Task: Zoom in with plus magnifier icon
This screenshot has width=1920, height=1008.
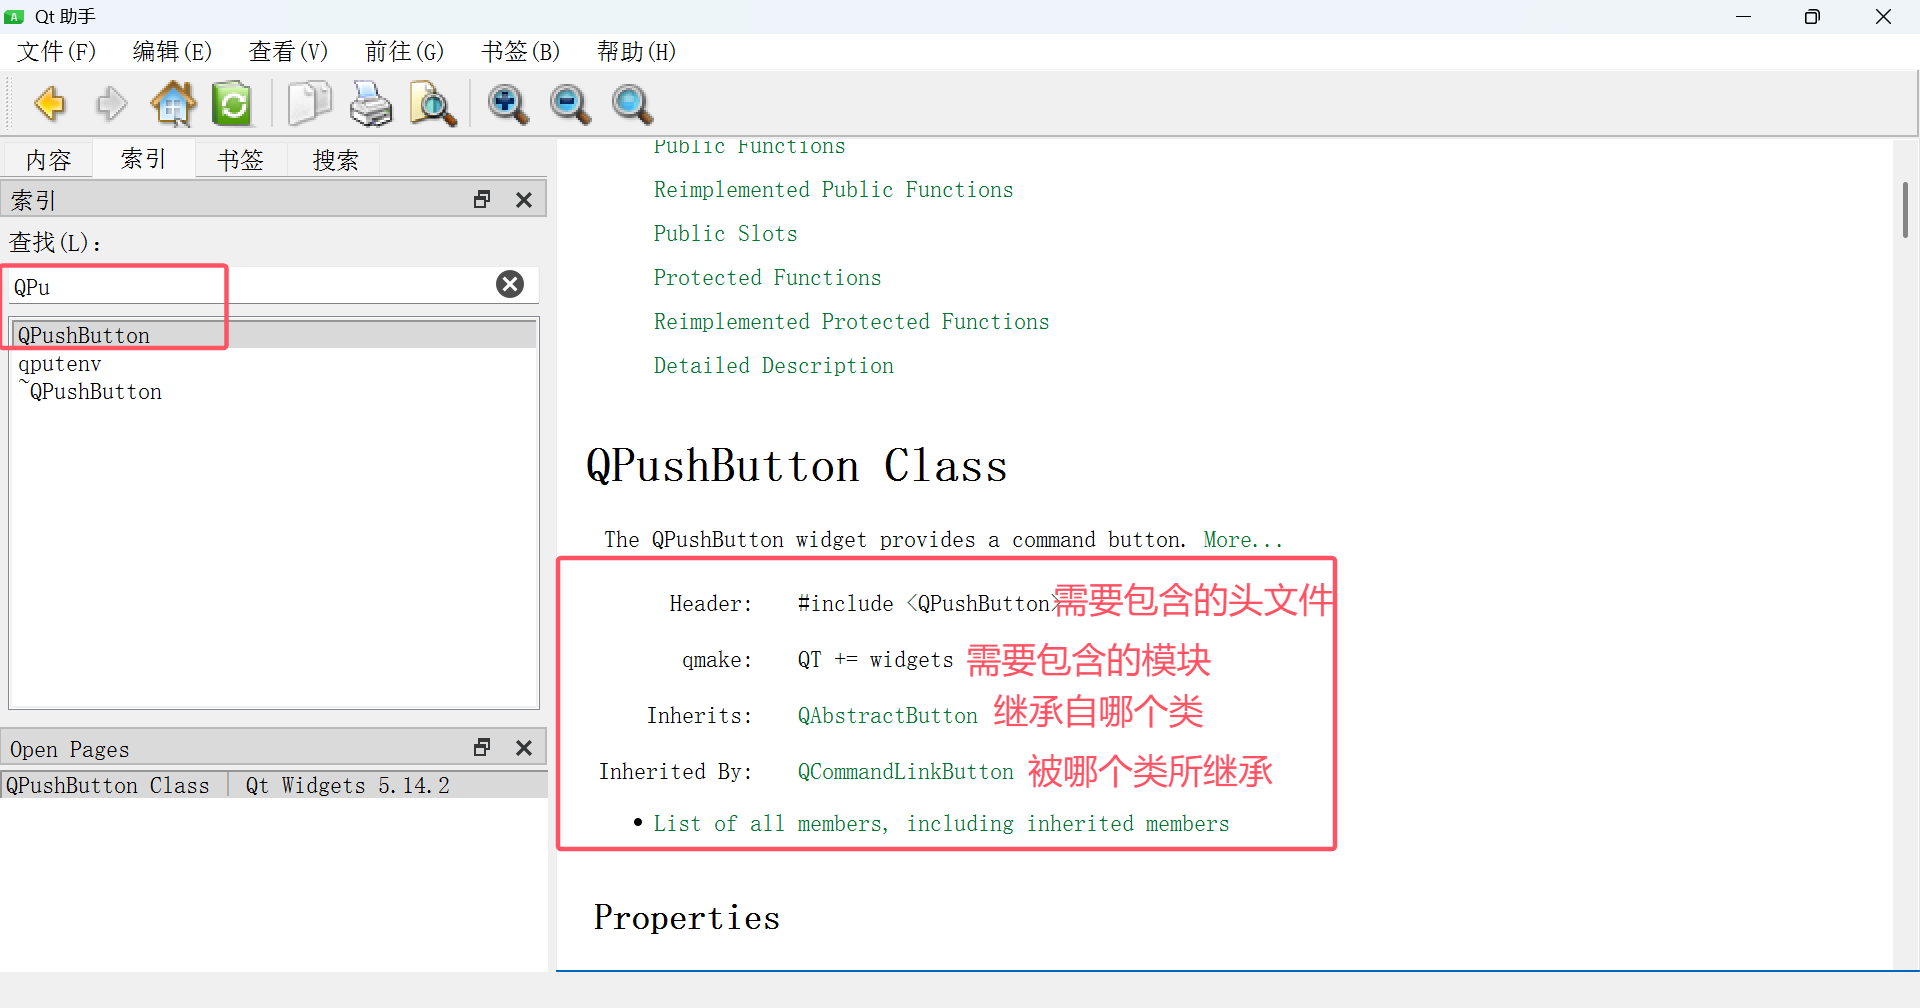Action: pos(508,104)
